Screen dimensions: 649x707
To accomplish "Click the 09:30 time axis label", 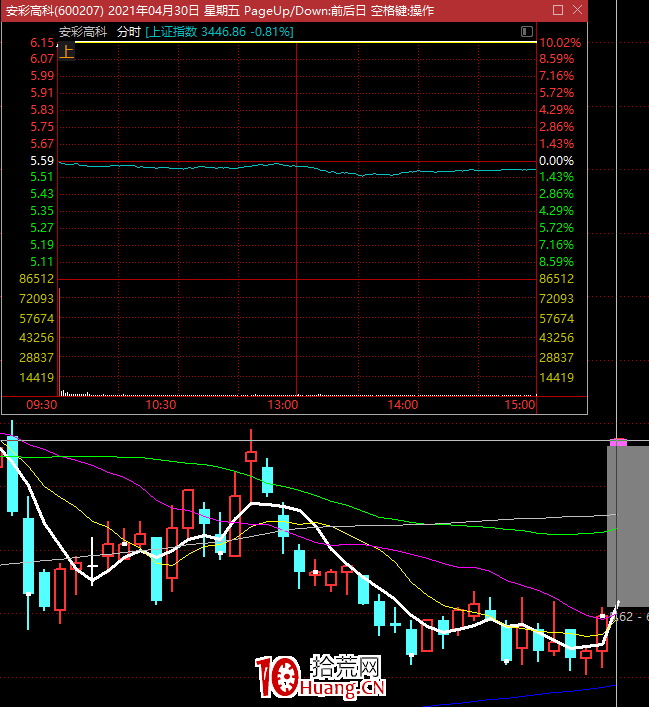I will point(41,404).
